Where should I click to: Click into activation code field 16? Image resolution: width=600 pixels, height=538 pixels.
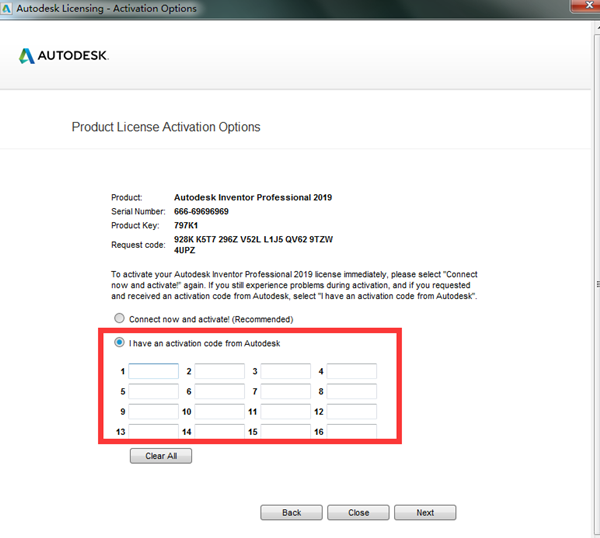[x=352, y=432]
